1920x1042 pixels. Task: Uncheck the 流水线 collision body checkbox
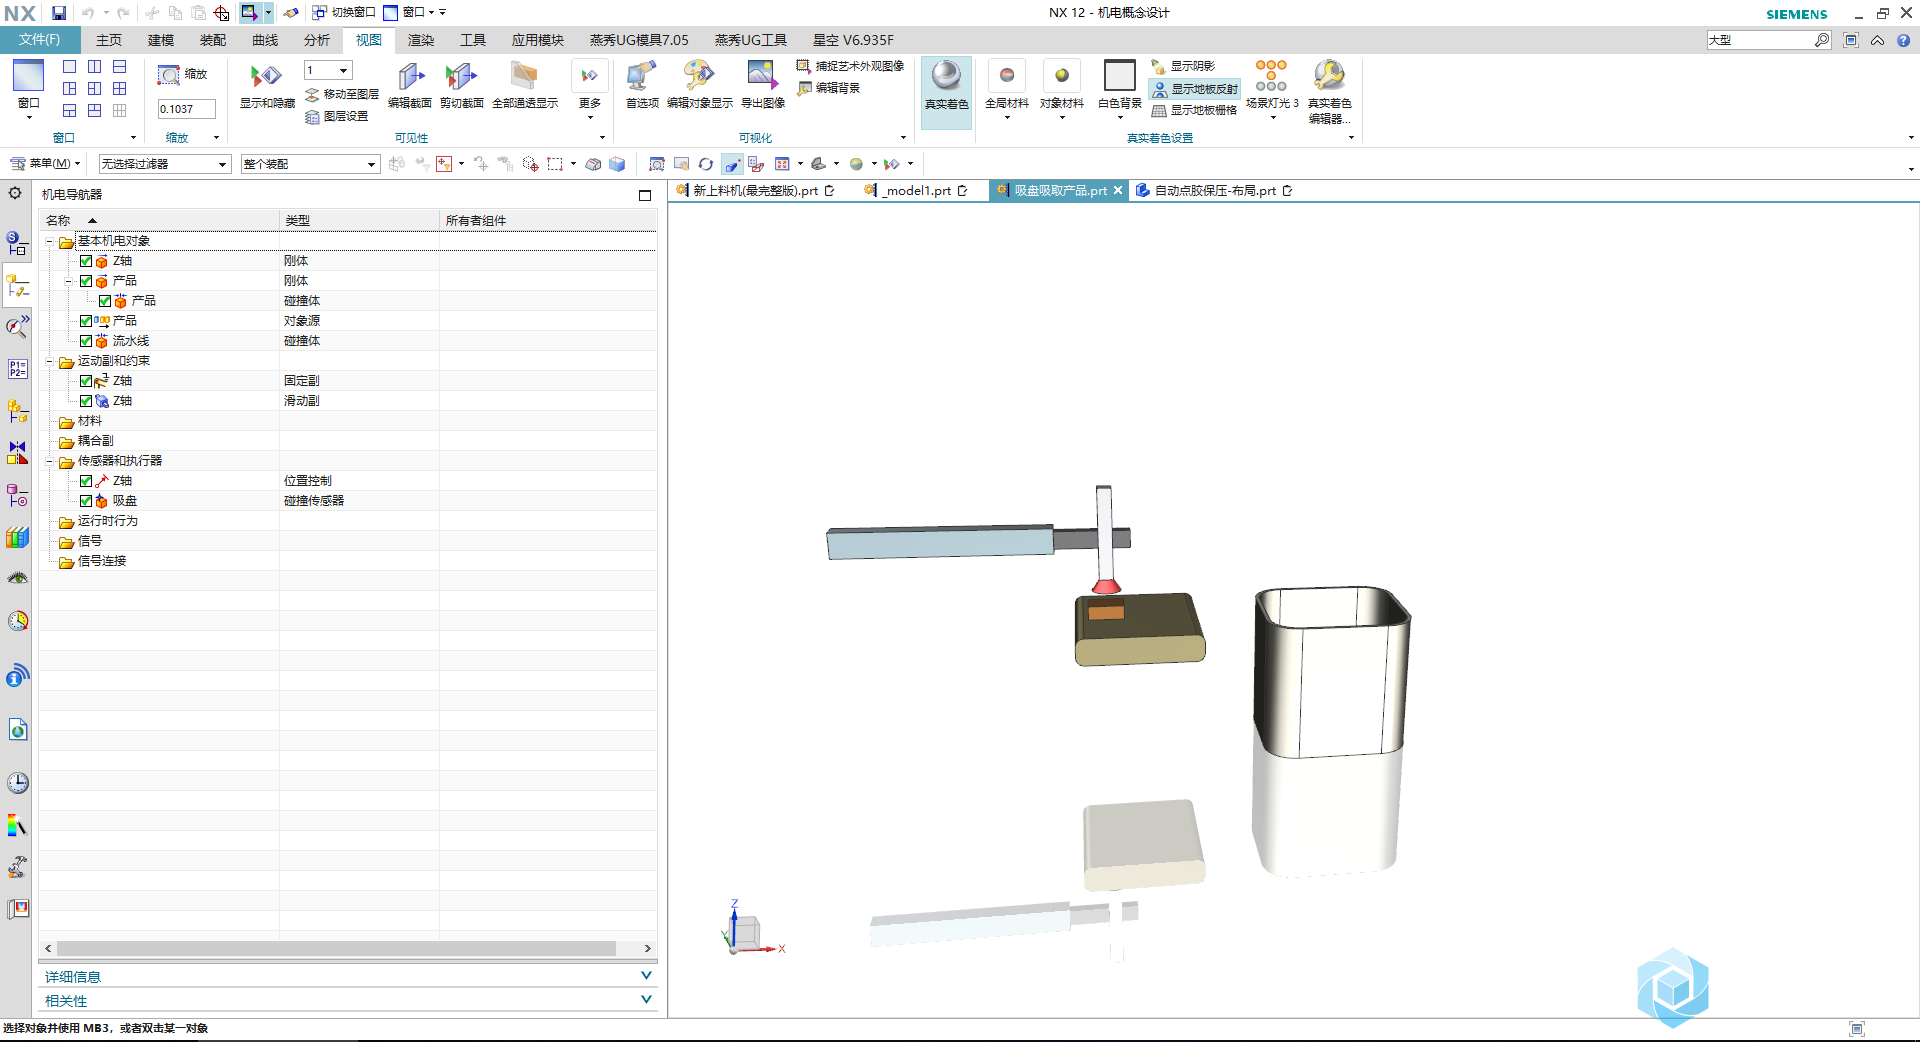pyautogui.click(x=86, y=341)
